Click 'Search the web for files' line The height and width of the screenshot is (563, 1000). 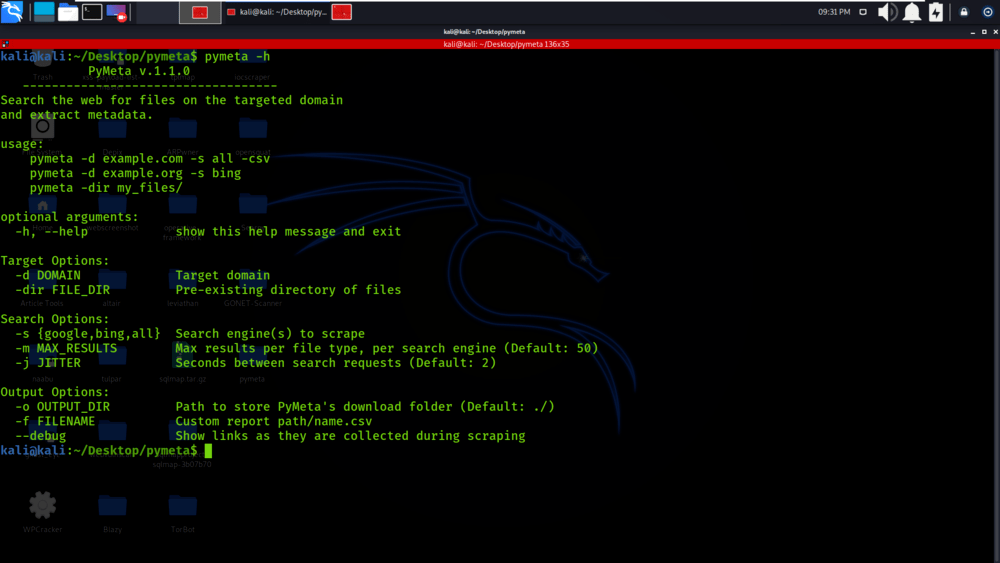(172, 100)
